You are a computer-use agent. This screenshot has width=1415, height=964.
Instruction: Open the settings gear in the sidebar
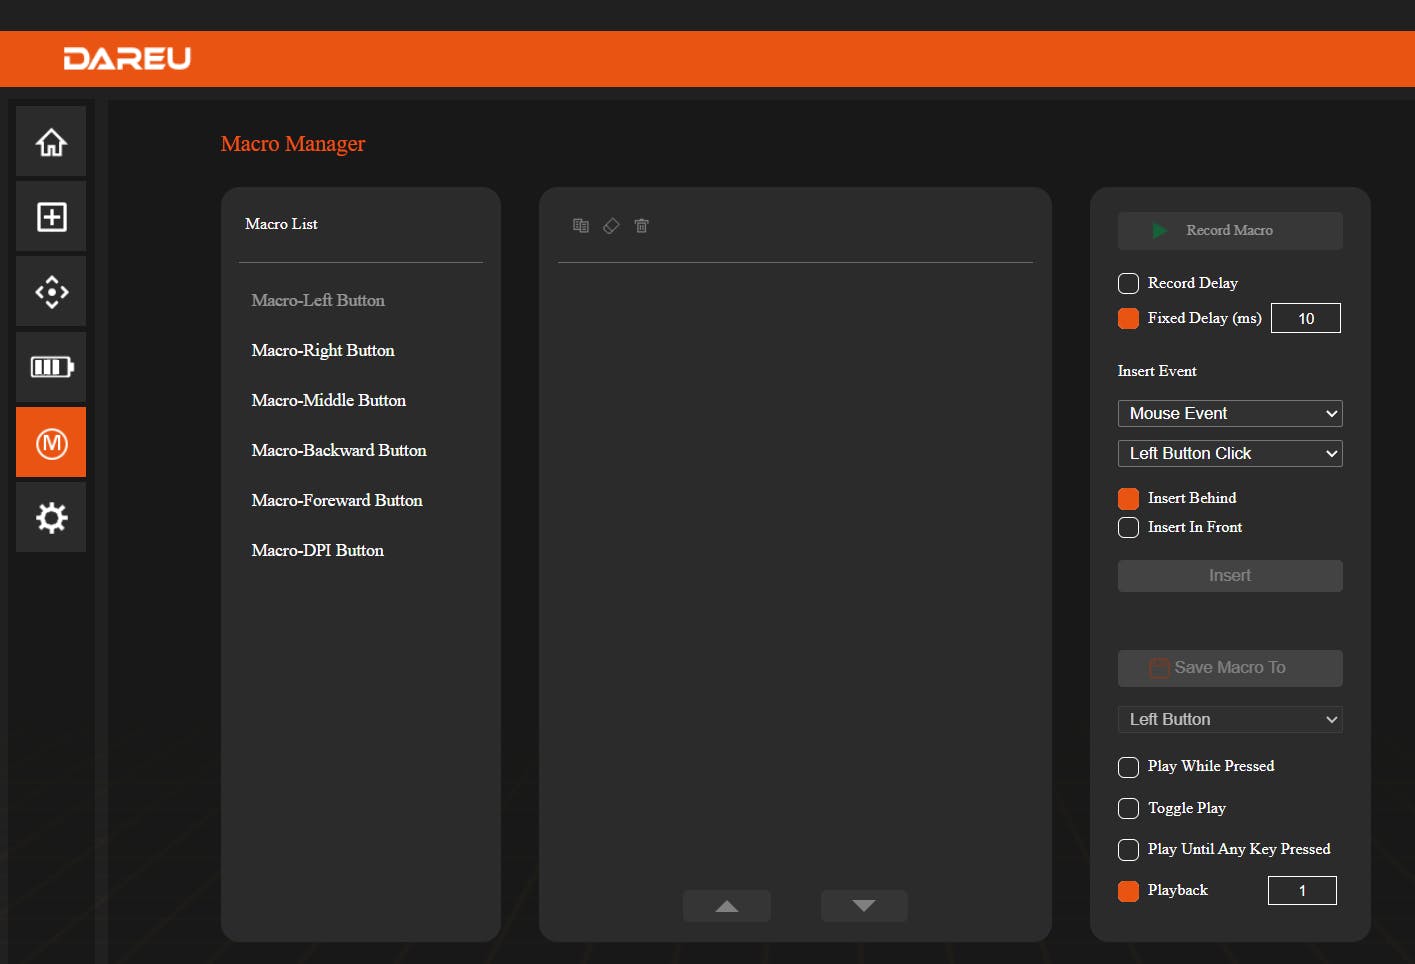[x=51, y=517]
